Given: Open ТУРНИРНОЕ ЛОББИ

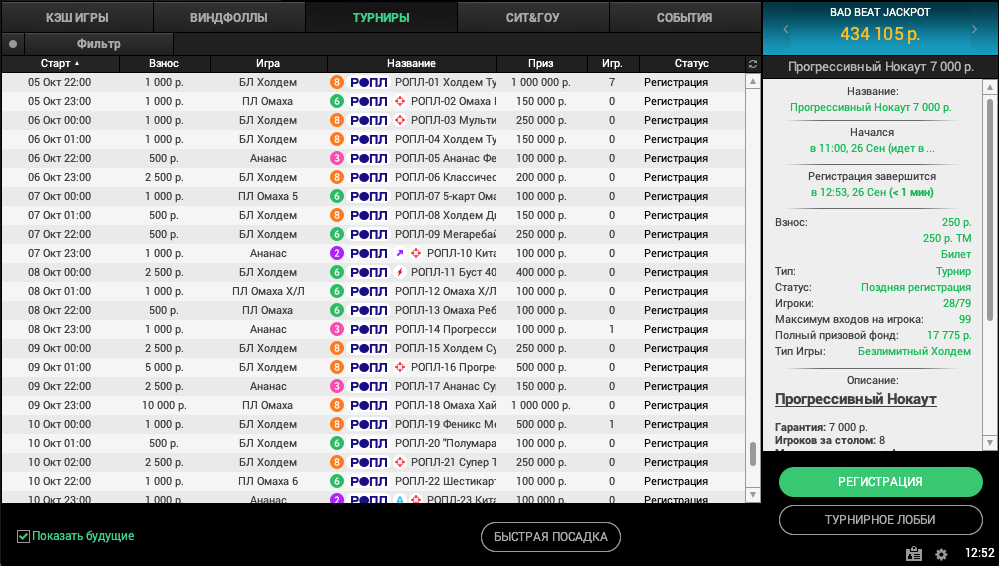Looking at the screenshot, I should (x=880, y=521).
